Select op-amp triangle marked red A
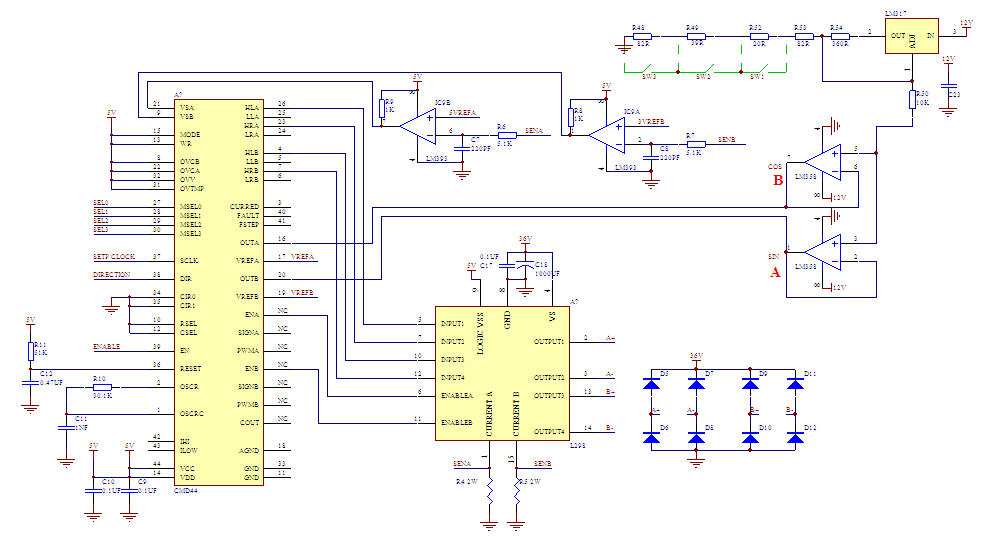The width and height of the screenshot is (985, 540). pyautogui.click(x=824, y=248)
